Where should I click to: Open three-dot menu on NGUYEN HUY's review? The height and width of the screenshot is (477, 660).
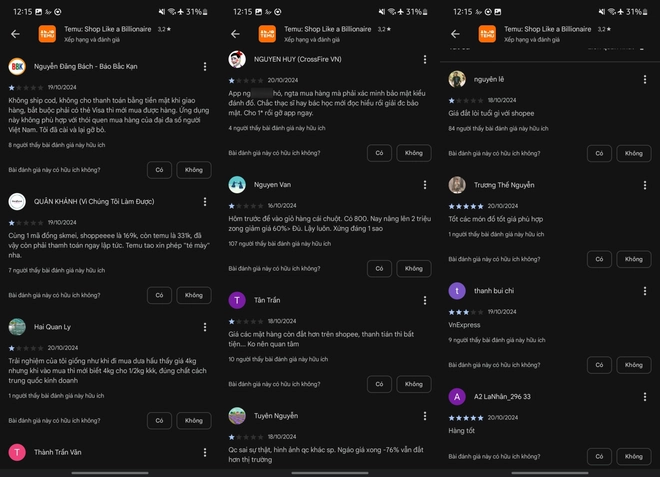[x=425, y=60]
